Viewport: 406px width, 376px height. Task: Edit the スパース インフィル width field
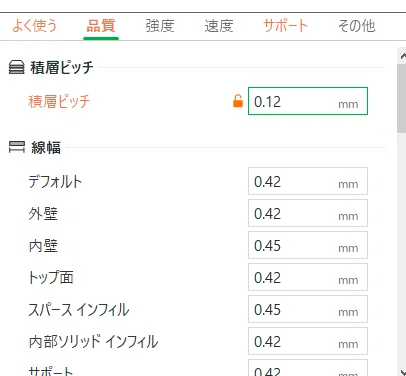[308, 309]
